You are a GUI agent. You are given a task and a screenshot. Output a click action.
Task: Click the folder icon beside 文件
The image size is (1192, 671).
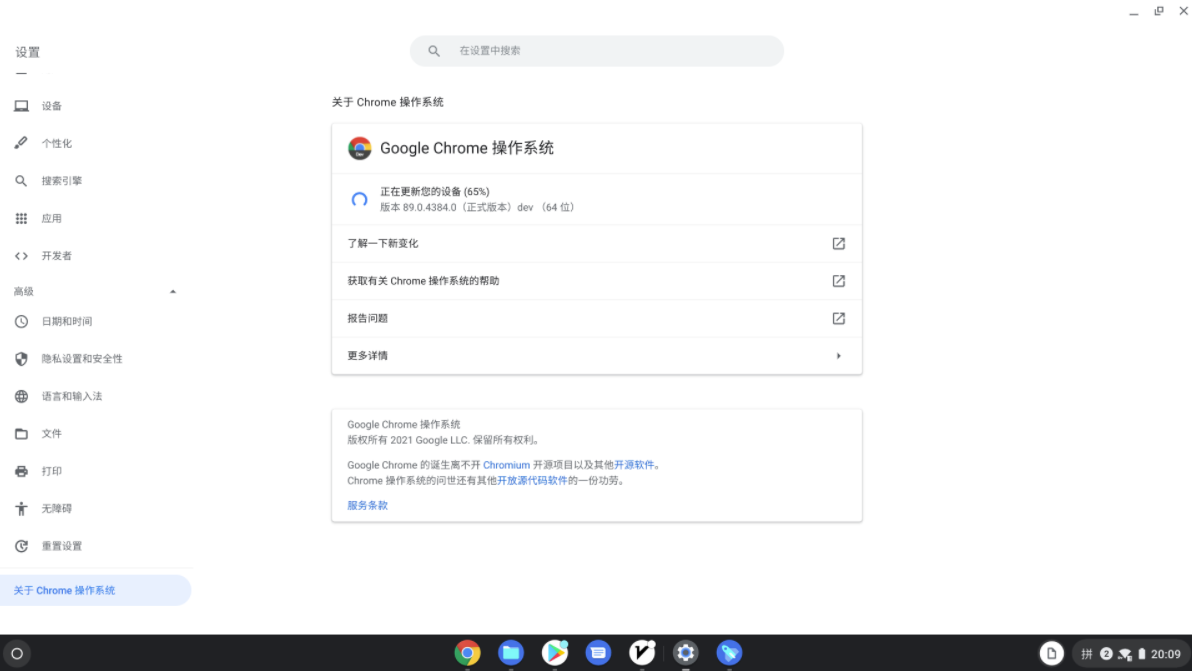21,434
